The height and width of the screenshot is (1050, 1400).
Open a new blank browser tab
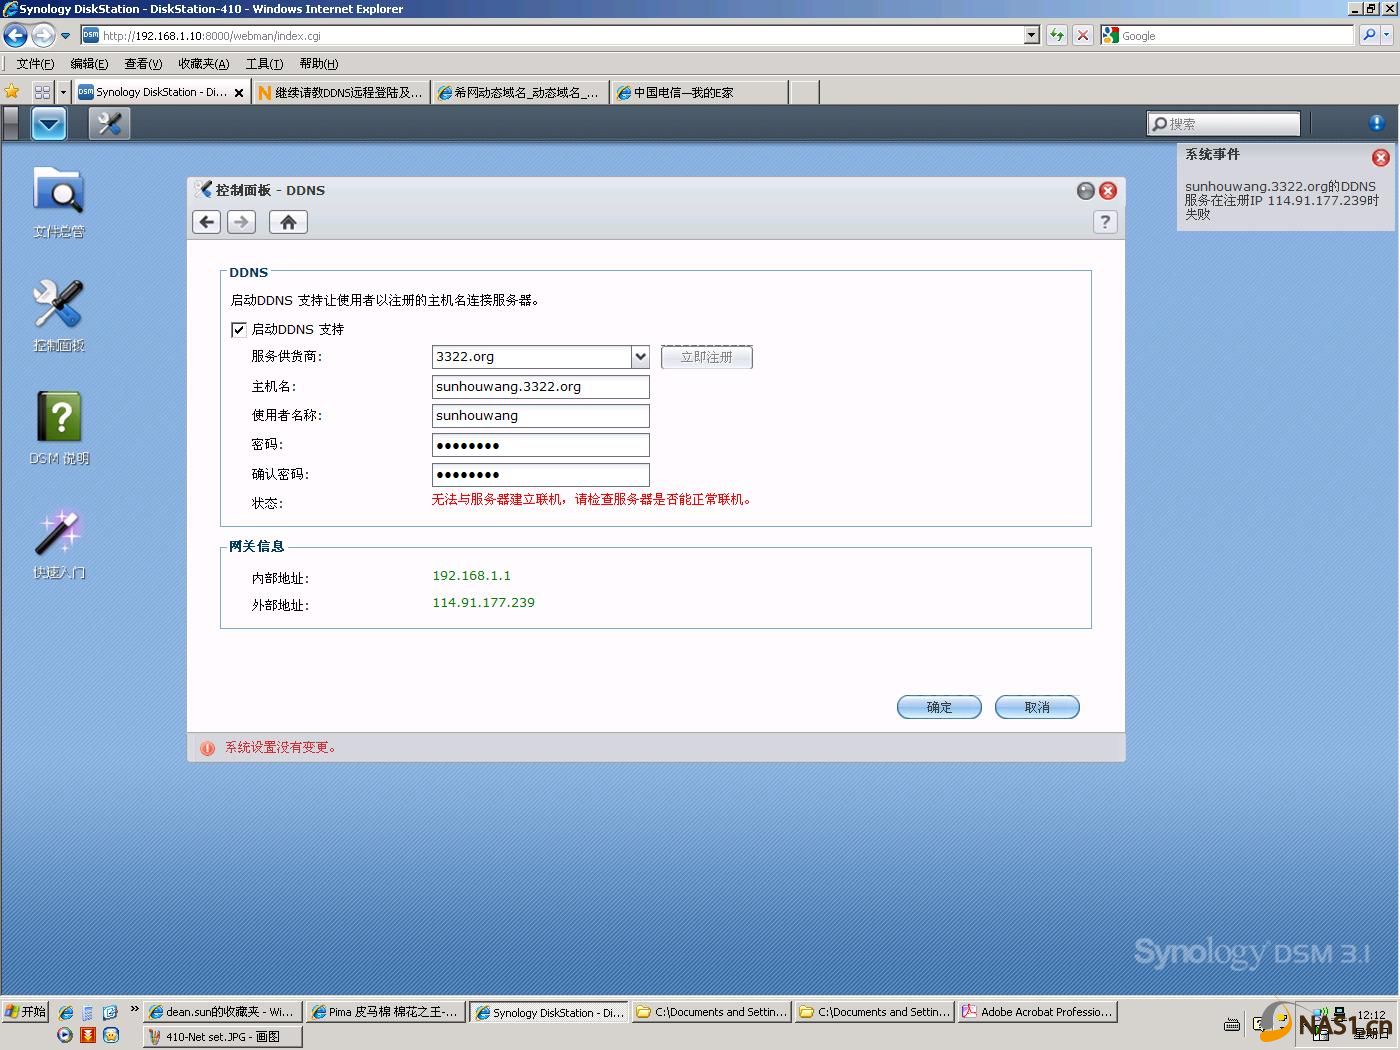pyautogui.click(x=804, y=92)
